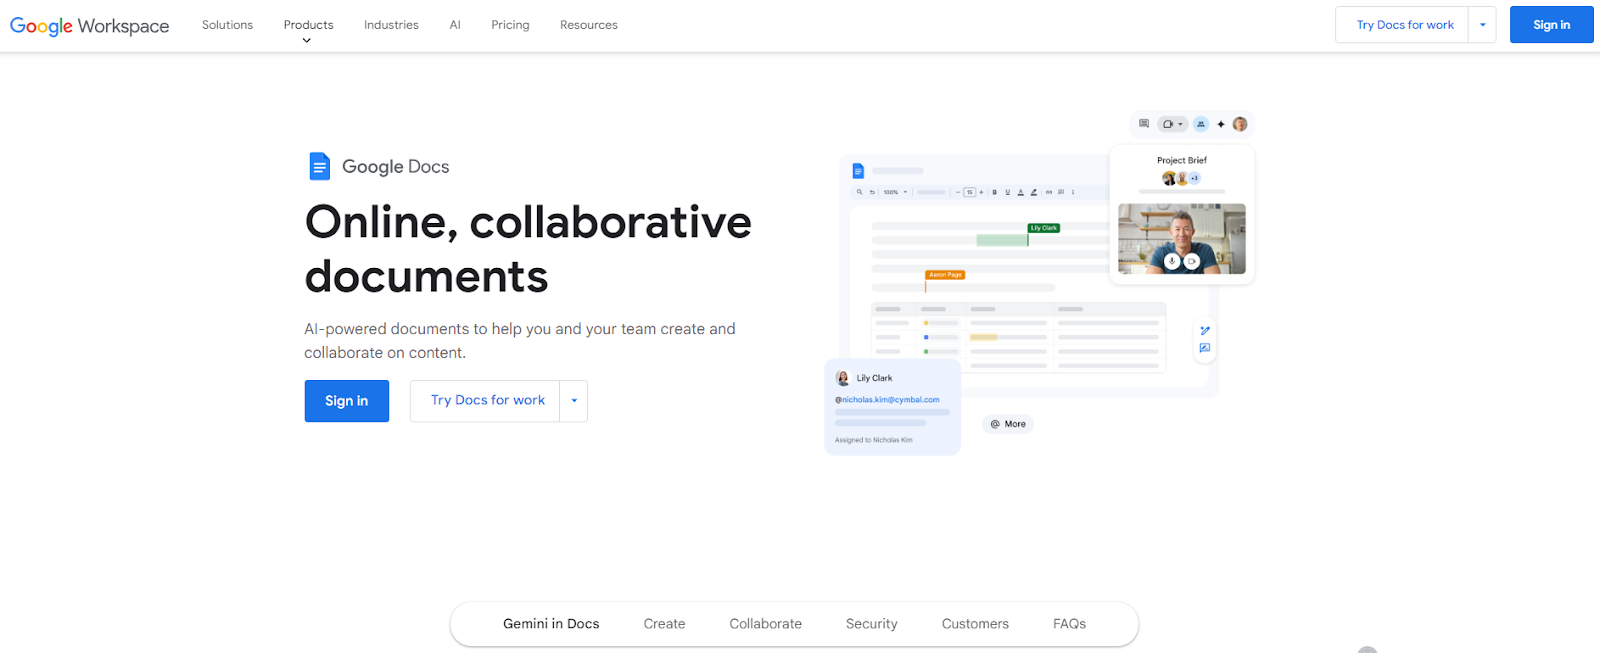Click the search magnifier in illustrated toolbar
1600x653 pixels.
pos(859,192)
